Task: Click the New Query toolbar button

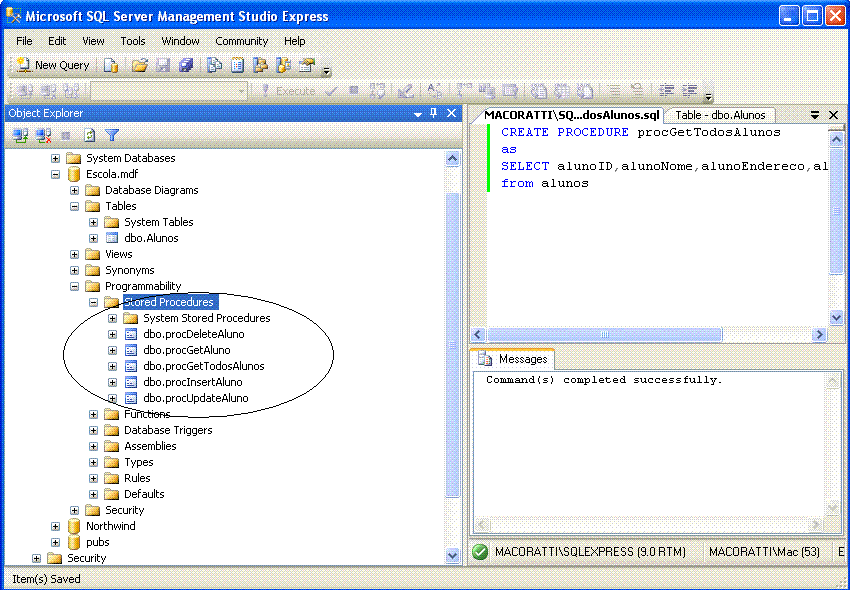Action: point(53,65)
